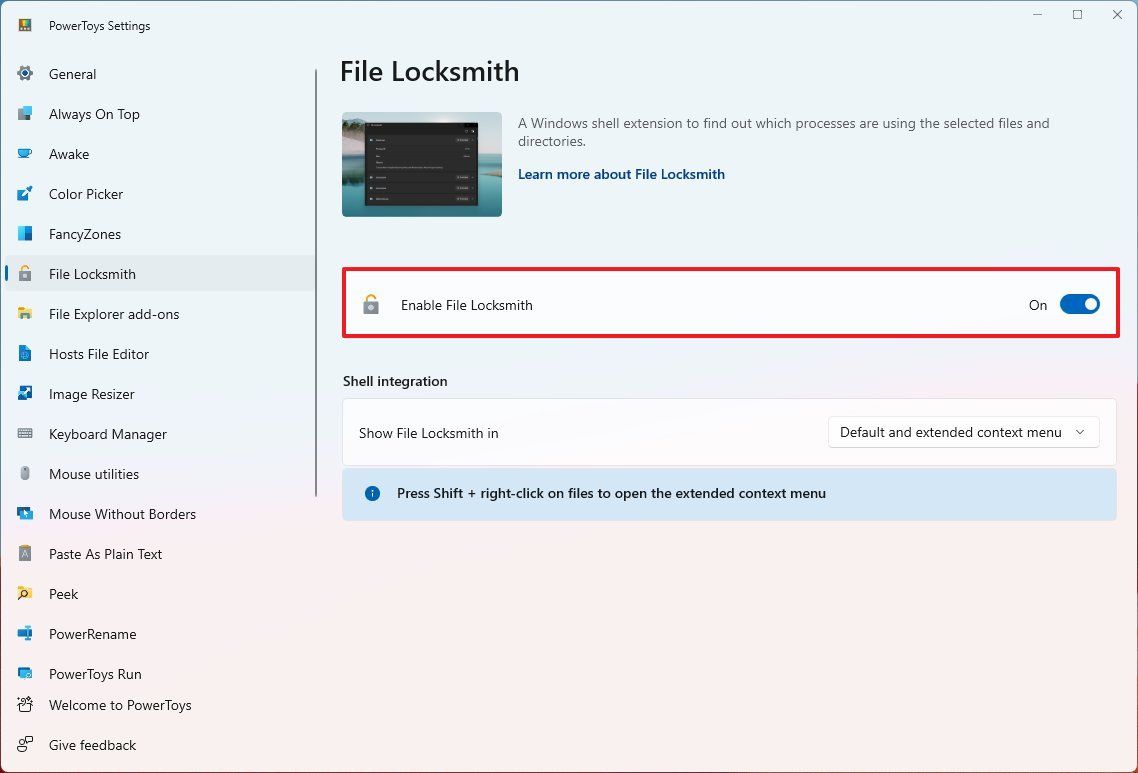Image resolution: width=1138 pixels, height=773 pixels.
Task: Click the Color Picker icon
Action: pos(25,193)
